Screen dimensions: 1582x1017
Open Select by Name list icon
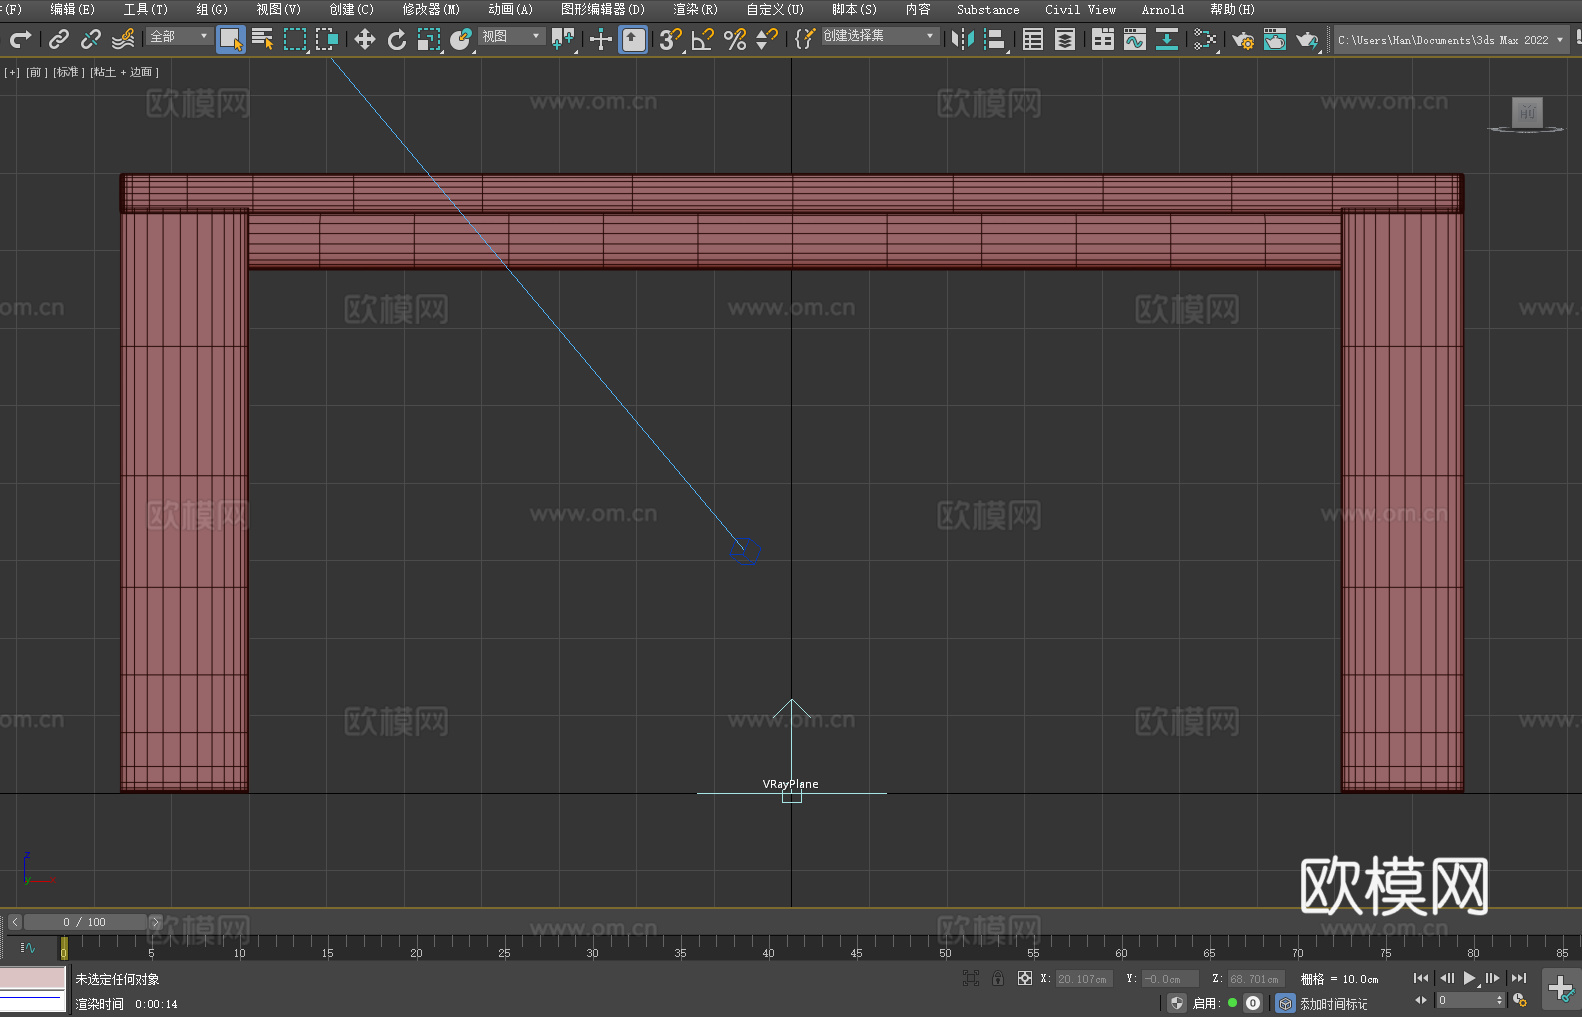click(x=263, y=39)
